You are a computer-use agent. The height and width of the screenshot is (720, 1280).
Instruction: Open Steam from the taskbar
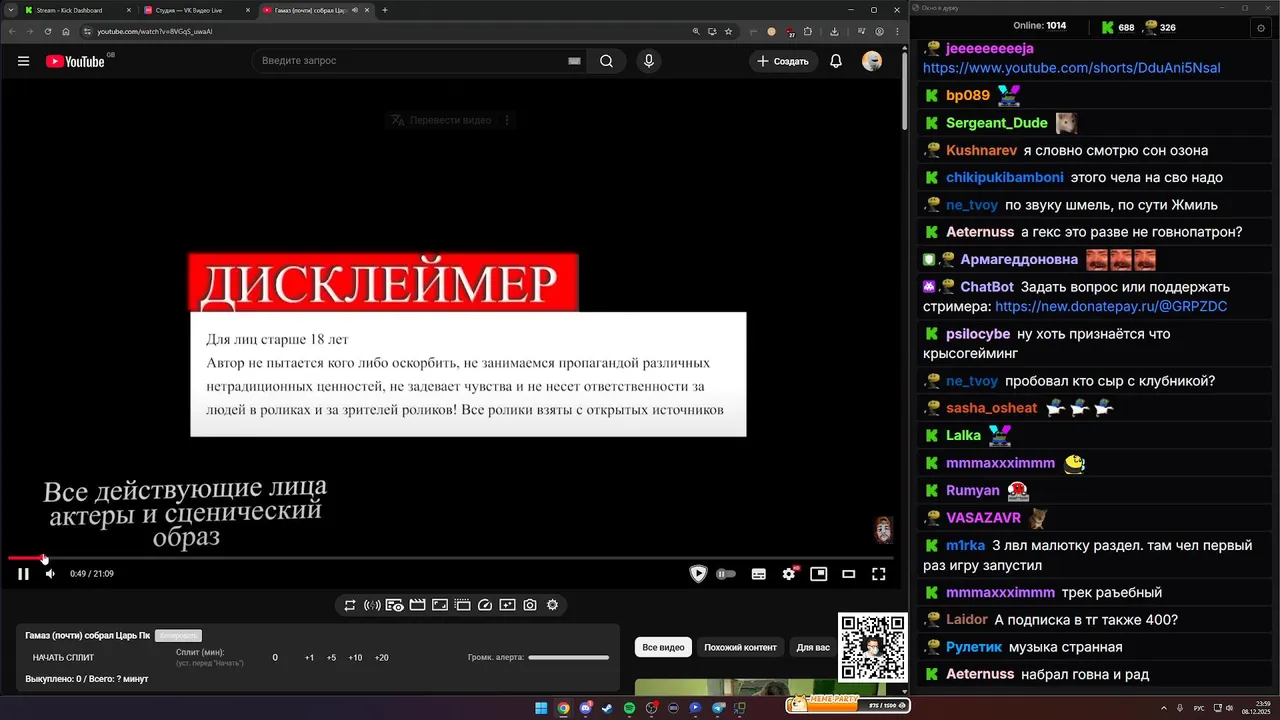pos(607,708)
